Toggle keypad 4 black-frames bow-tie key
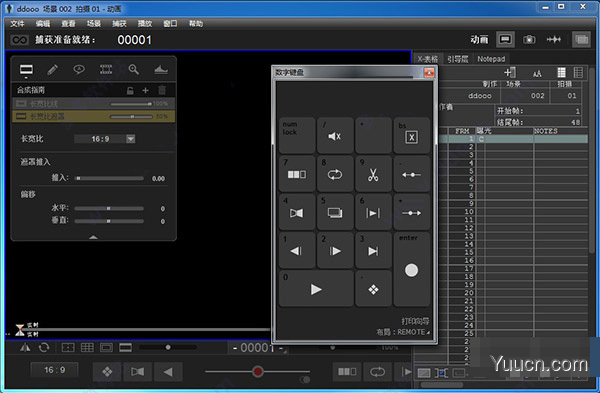Screen dimensions: 600x393 (297, 212)
